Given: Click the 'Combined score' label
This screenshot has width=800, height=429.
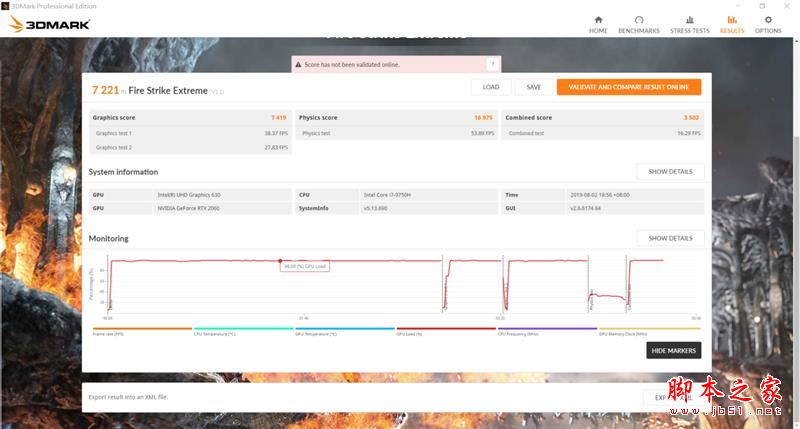Looking at the screenshot, I should tap(529, 117).
